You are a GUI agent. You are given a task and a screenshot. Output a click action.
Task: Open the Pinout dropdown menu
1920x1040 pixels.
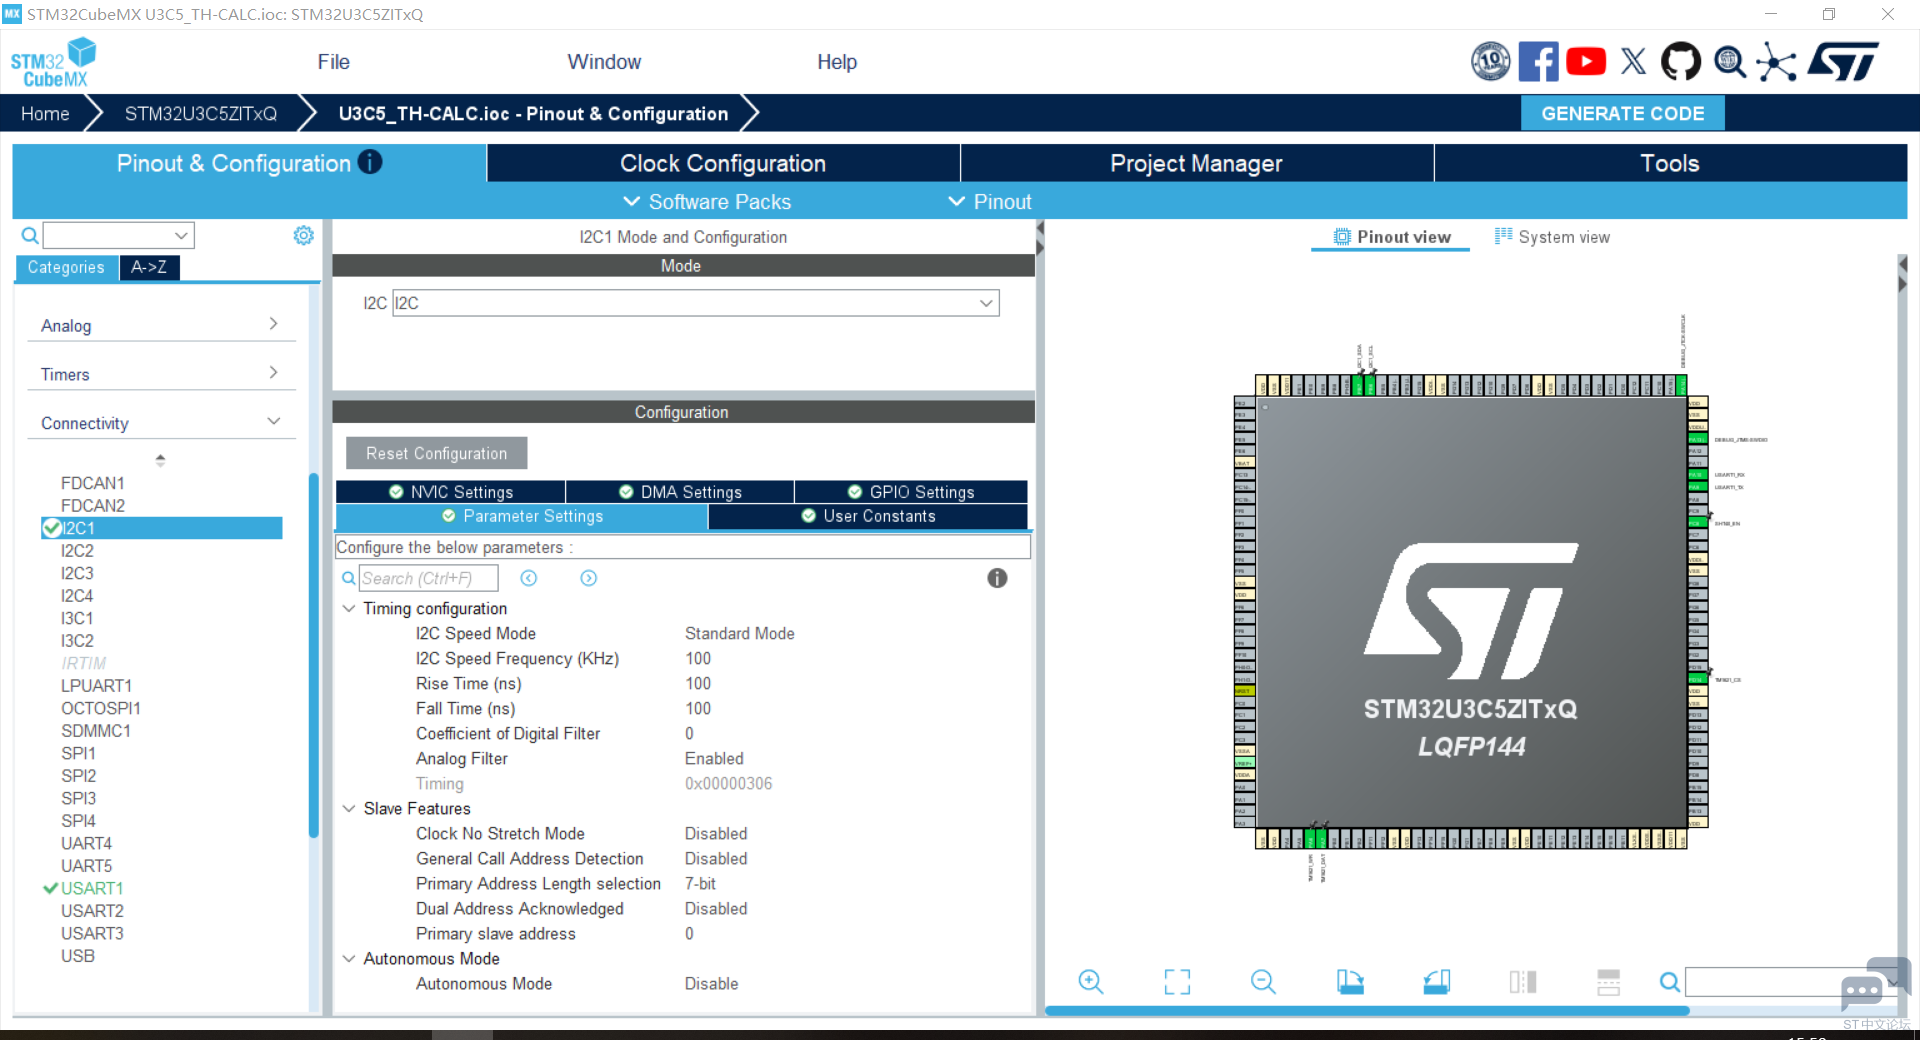tap(990, 202)
